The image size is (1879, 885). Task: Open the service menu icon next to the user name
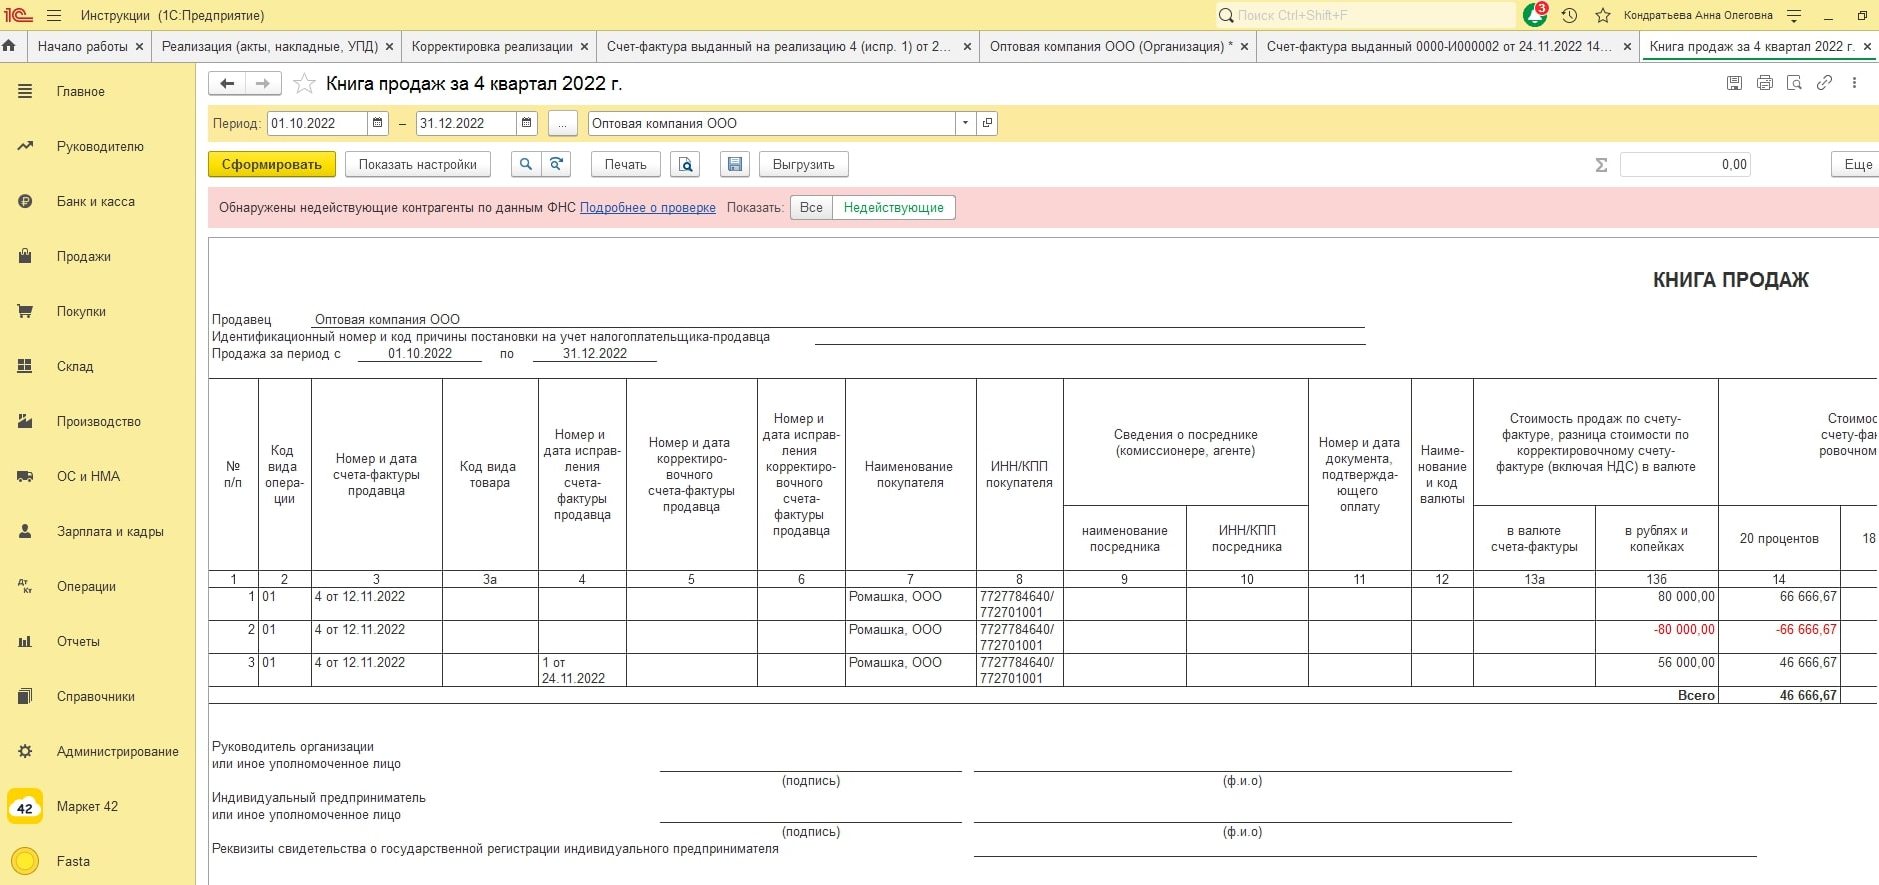[1794, 15]
